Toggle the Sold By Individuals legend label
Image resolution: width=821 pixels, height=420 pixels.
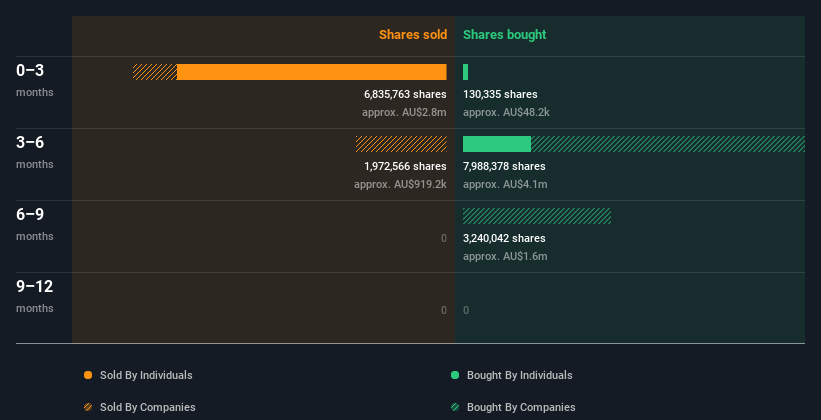coord(146,375)
